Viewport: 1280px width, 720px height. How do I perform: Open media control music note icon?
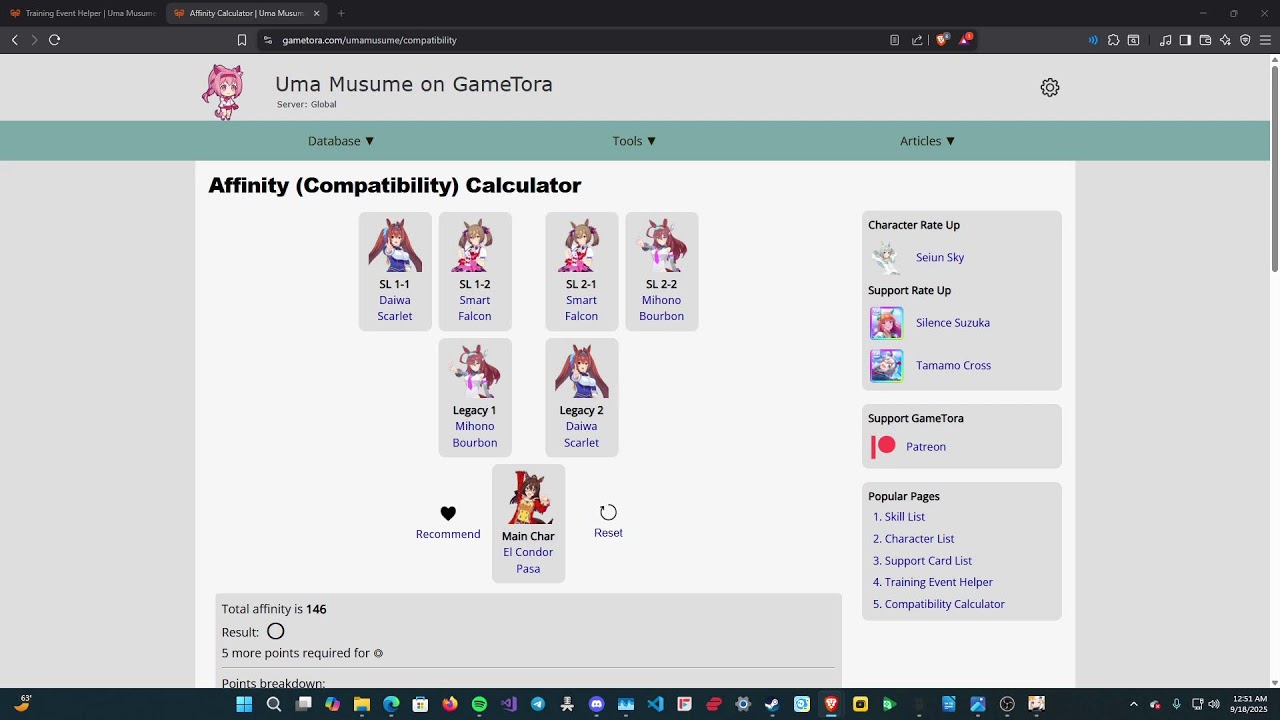pos(1165,40)
